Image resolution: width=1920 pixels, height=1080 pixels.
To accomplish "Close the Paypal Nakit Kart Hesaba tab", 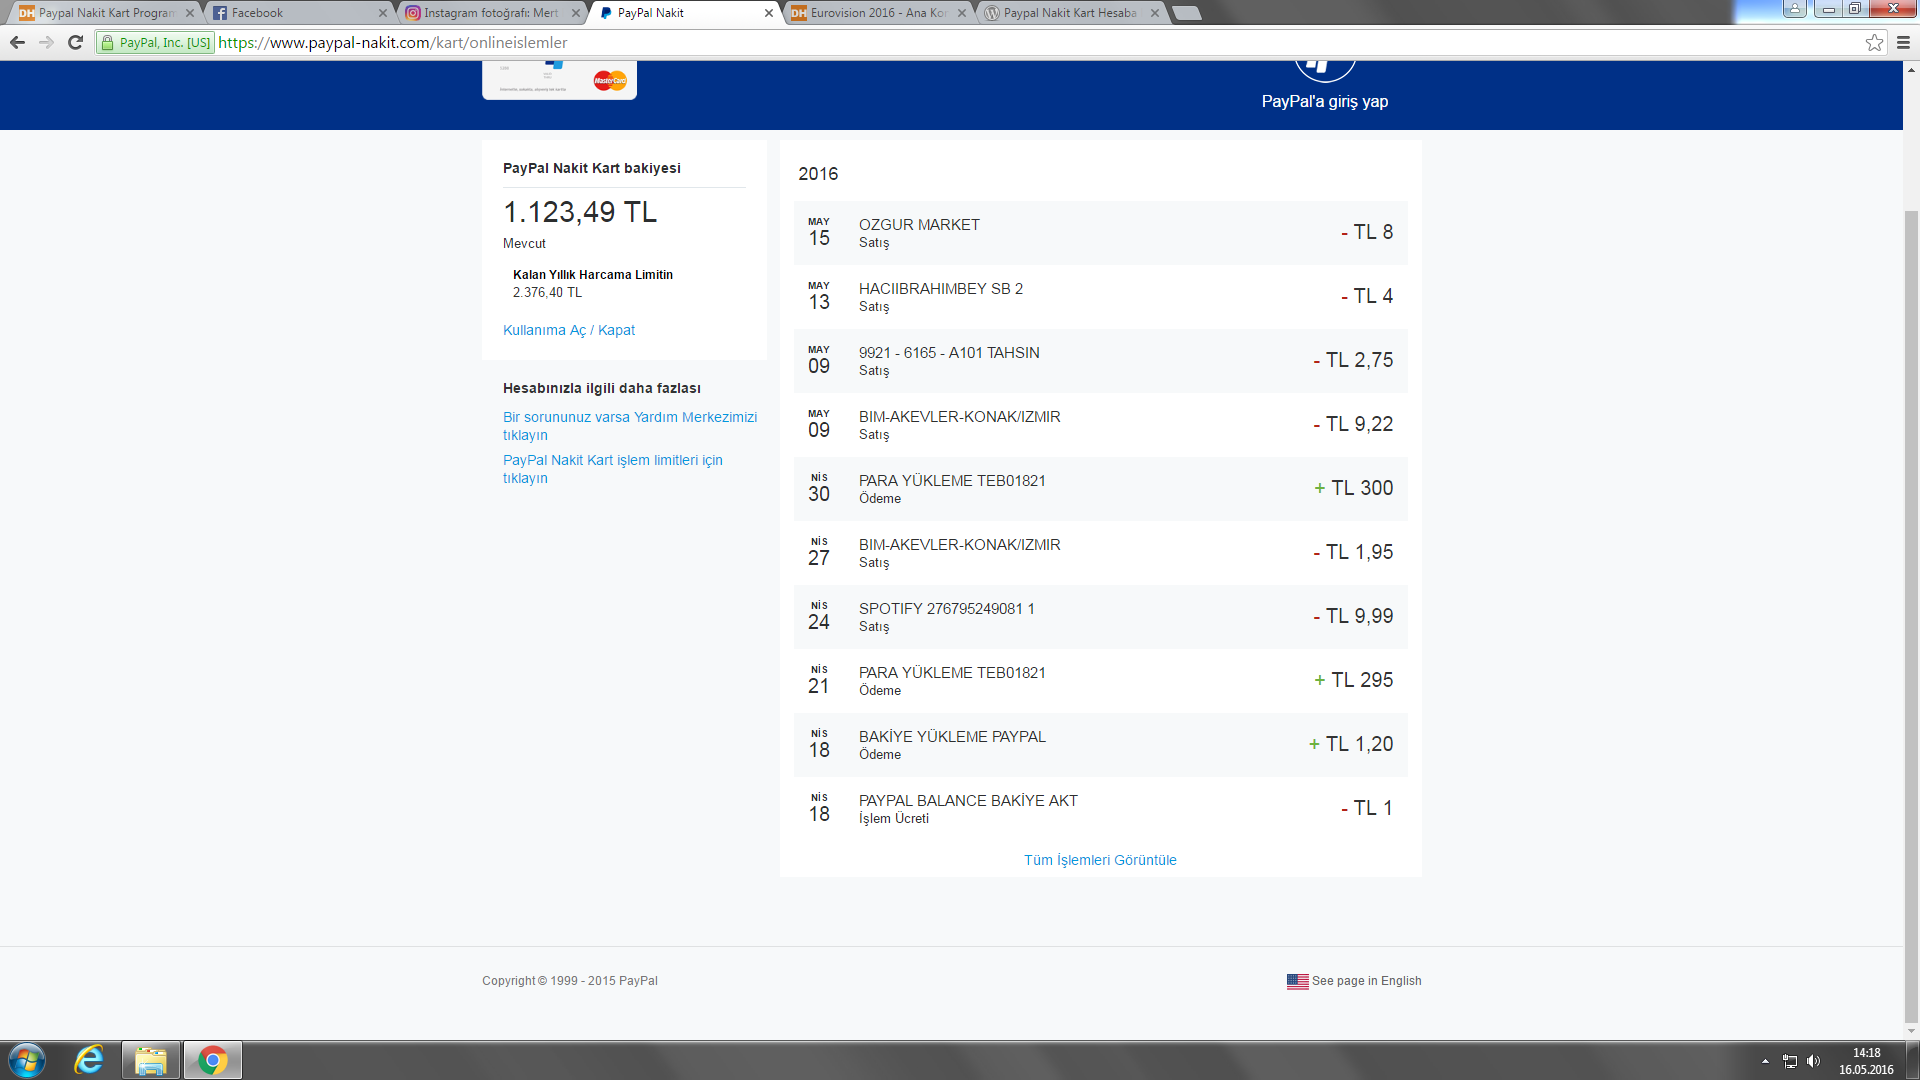I will tap(1155, 13).
